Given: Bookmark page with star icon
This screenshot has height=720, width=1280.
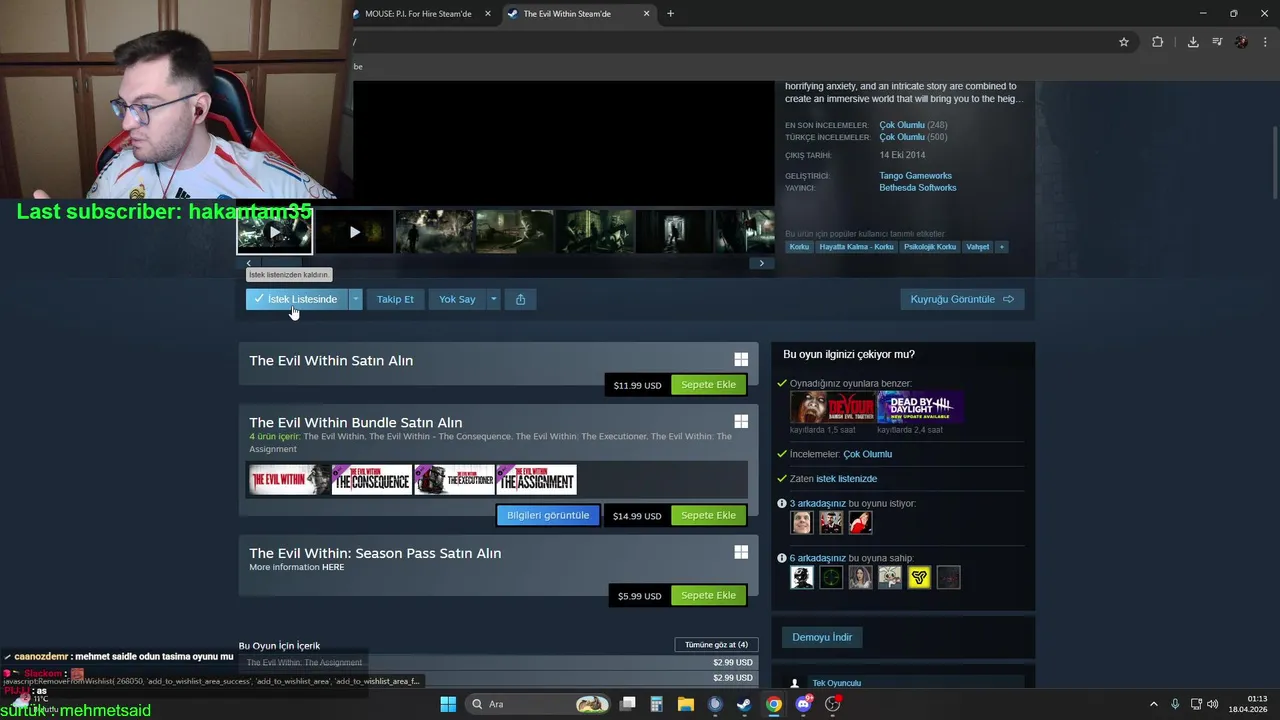Looking at the screenshot, I should click(x=1124, y=42).
